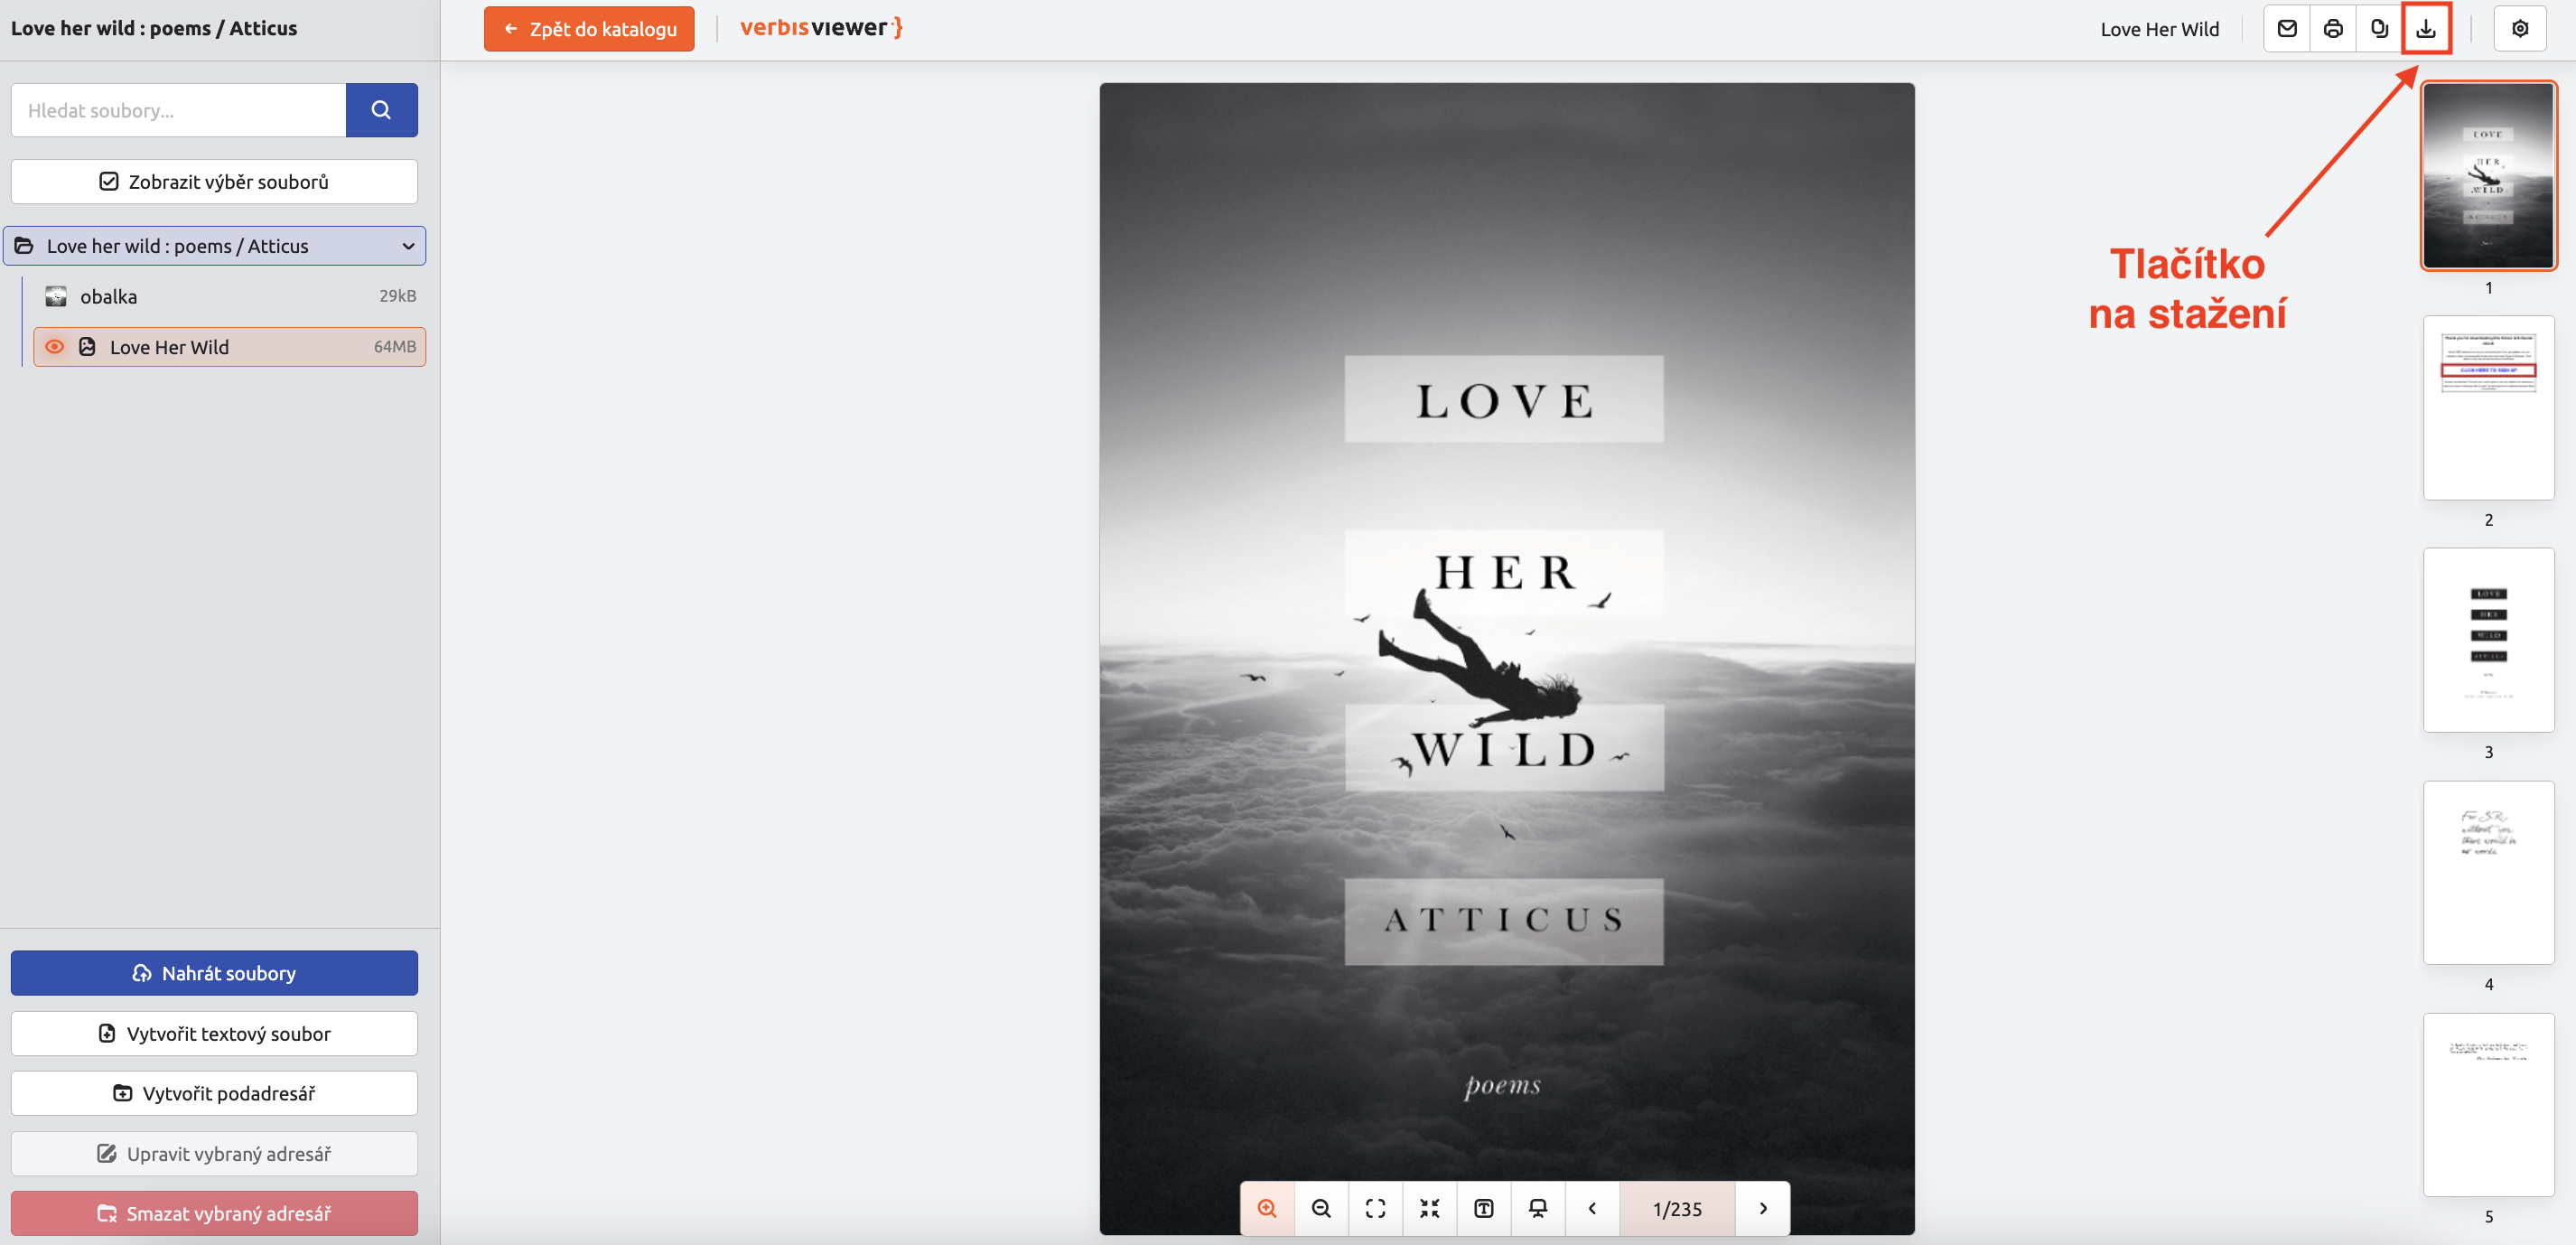Viewport: 2576px width, 1245px height.
Task: Show file selection via Zobrazit výběr souborů
Action: (214, 181)
